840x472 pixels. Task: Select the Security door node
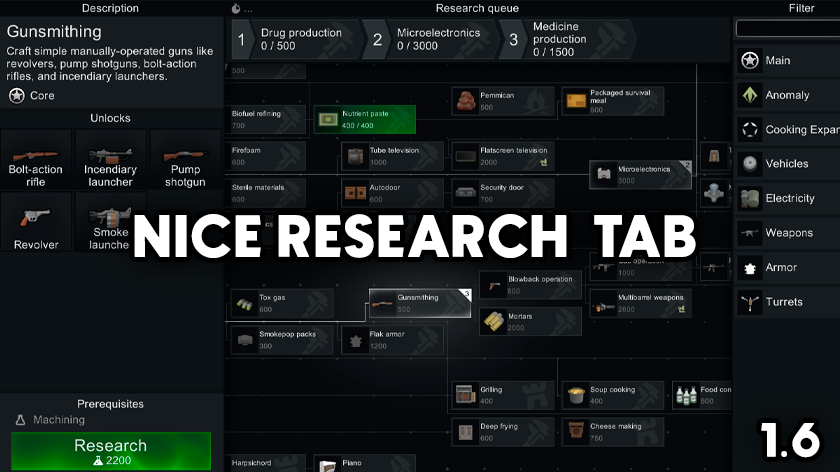coord(502,193)
